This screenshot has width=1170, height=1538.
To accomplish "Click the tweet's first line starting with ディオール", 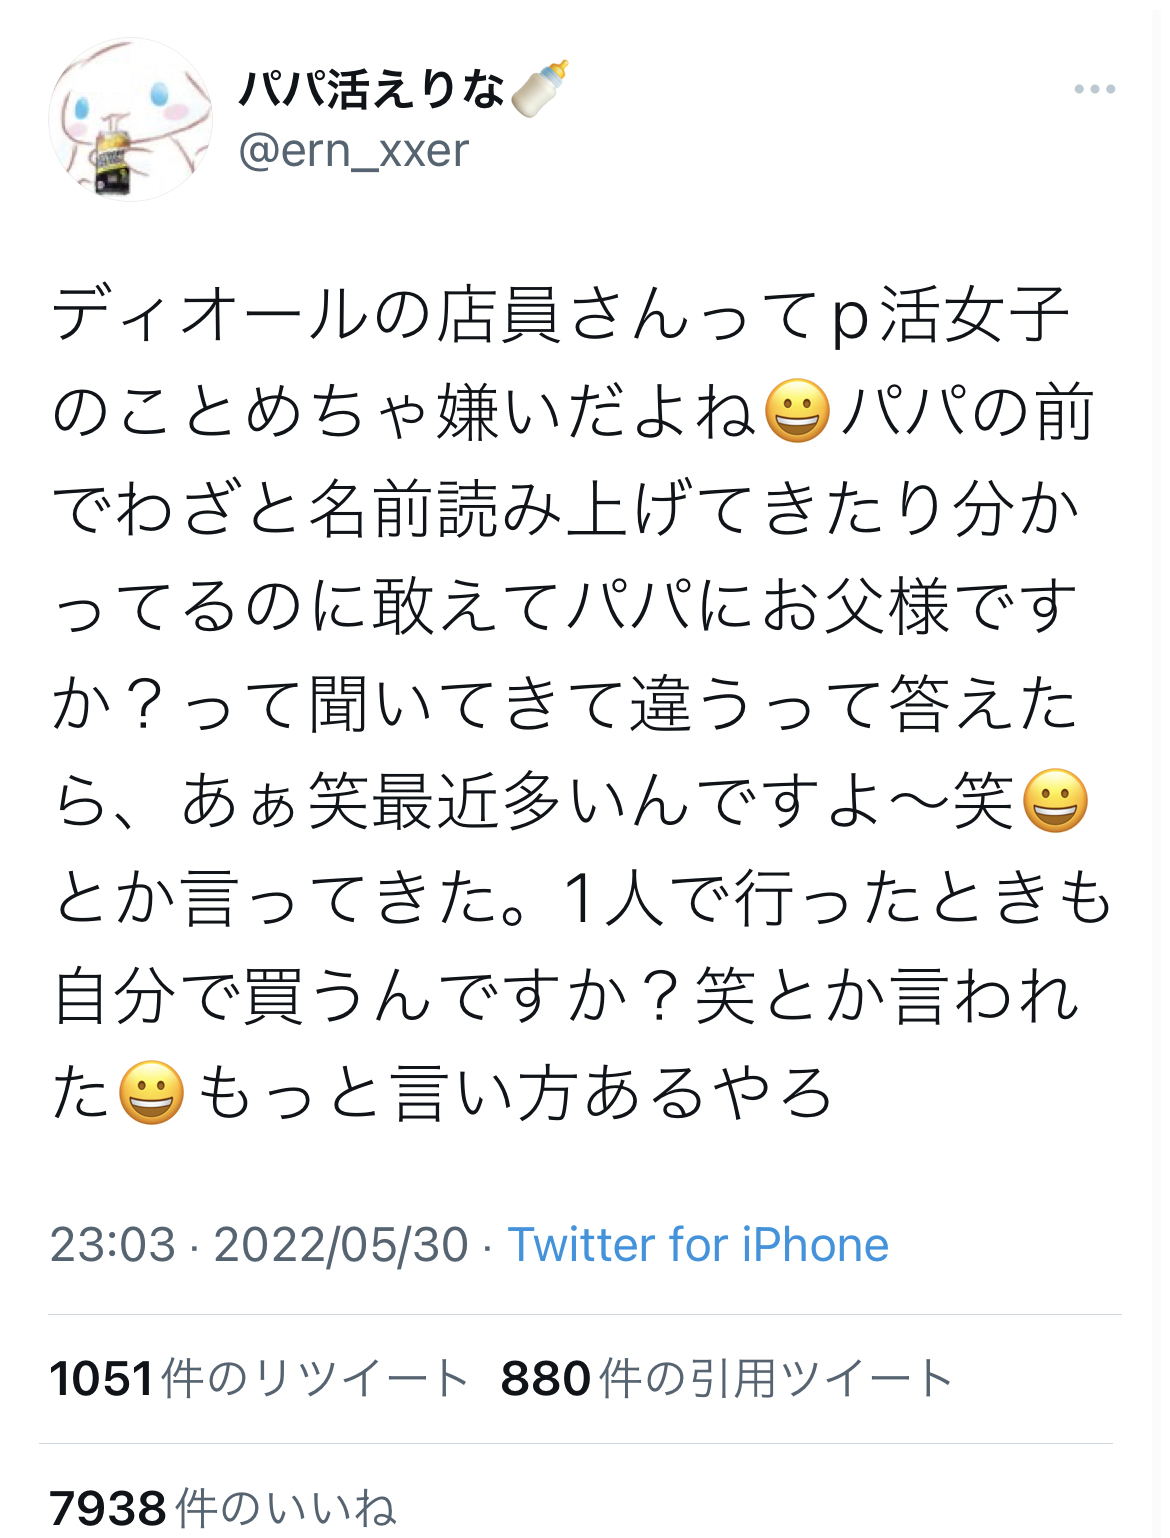I will pos(561,315).
